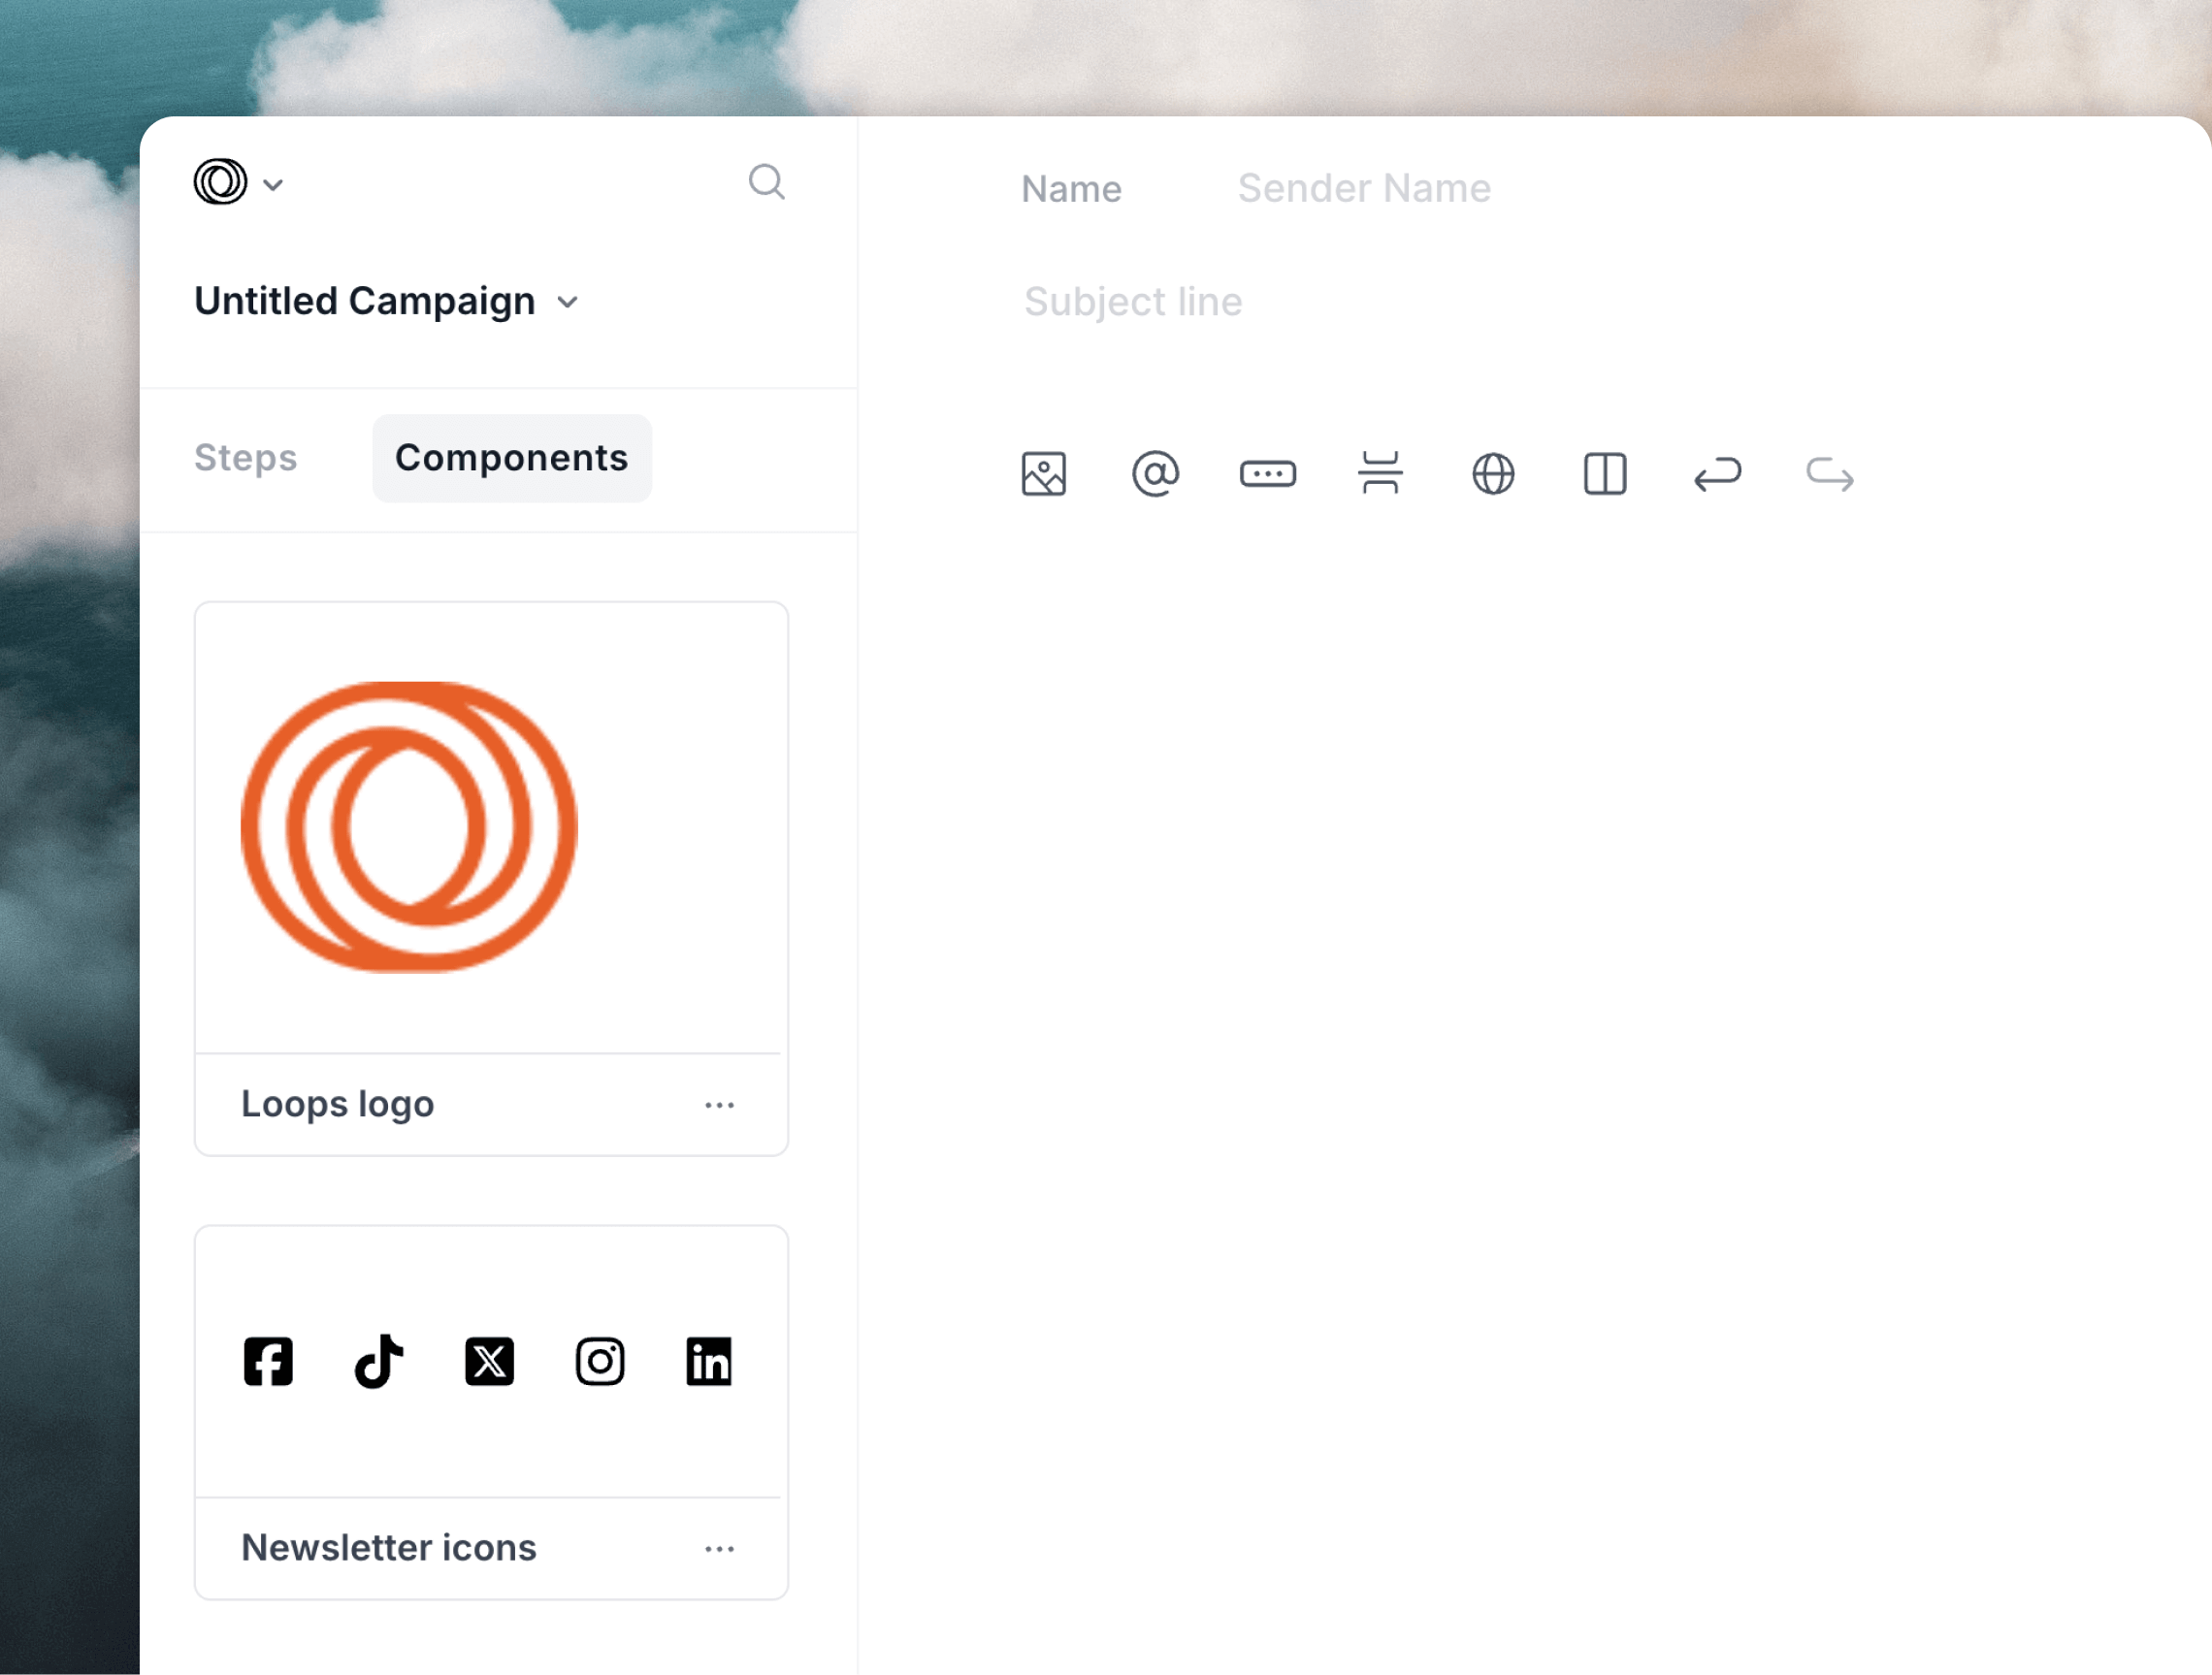Open Newsletter icons component options menu
The width and height of the screenshot is (2212, 1675).
point(719,1549)
